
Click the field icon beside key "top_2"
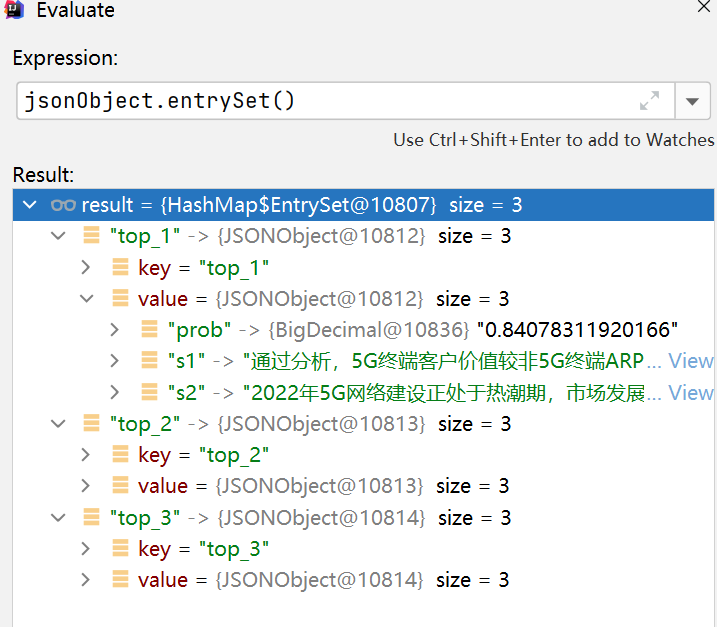[x=121, y=455]
